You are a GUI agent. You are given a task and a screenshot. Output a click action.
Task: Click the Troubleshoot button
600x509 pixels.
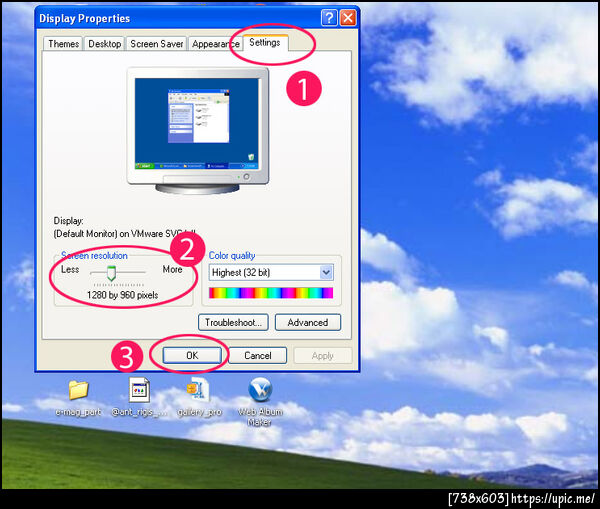233,323
